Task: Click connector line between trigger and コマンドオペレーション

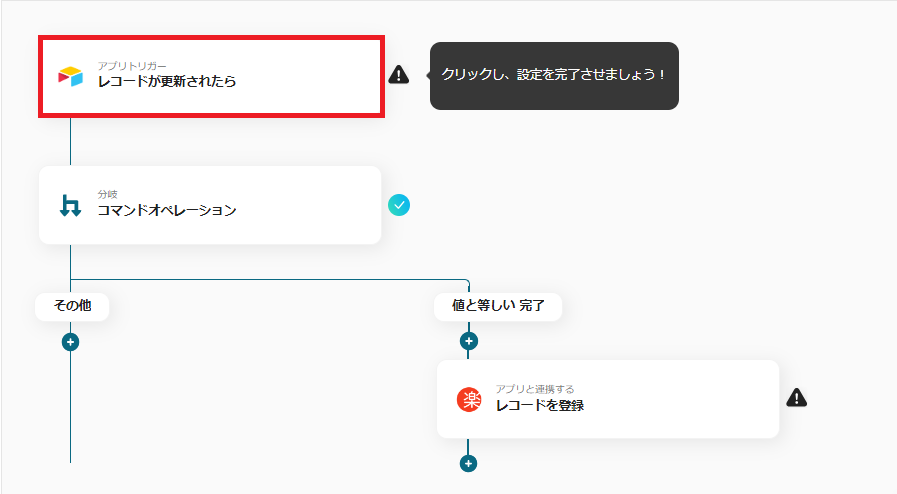Action: (x=70, y=141)
